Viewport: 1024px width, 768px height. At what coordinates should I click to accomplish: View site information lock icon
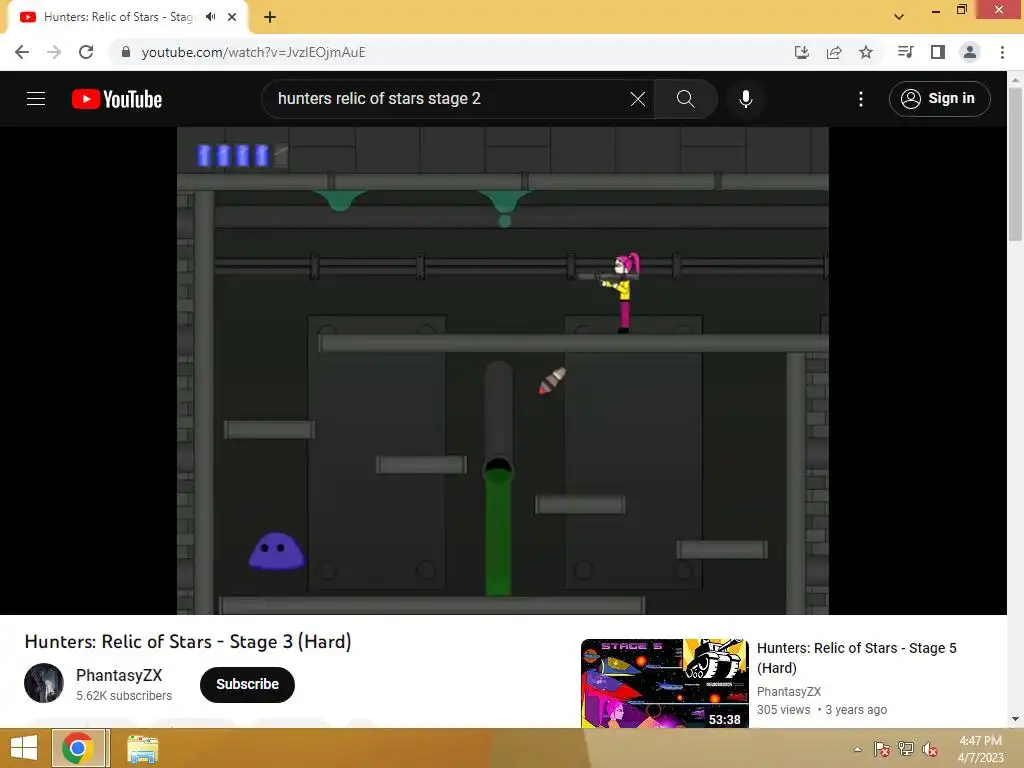click(126, 52)
